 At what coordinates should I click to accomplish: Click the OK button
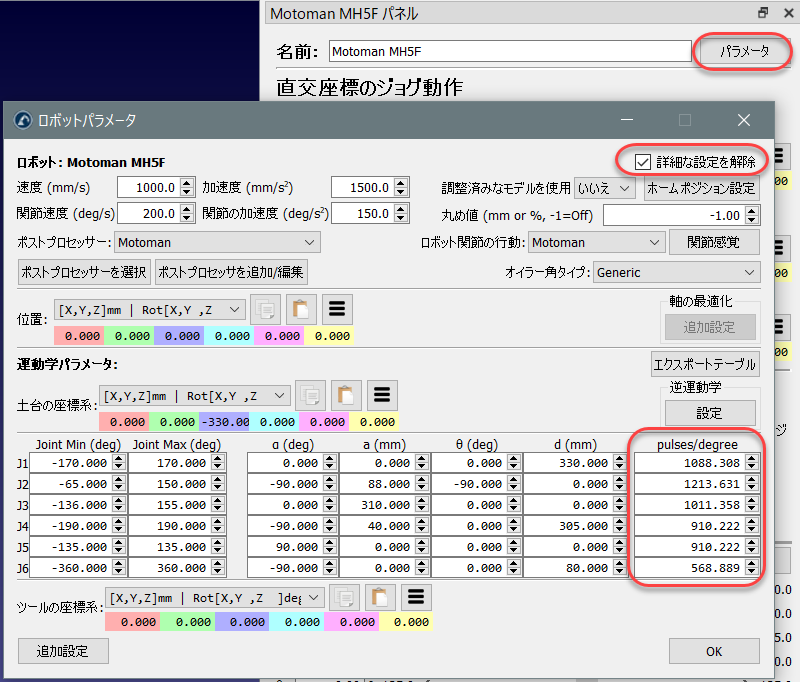[x=714, y=651]
